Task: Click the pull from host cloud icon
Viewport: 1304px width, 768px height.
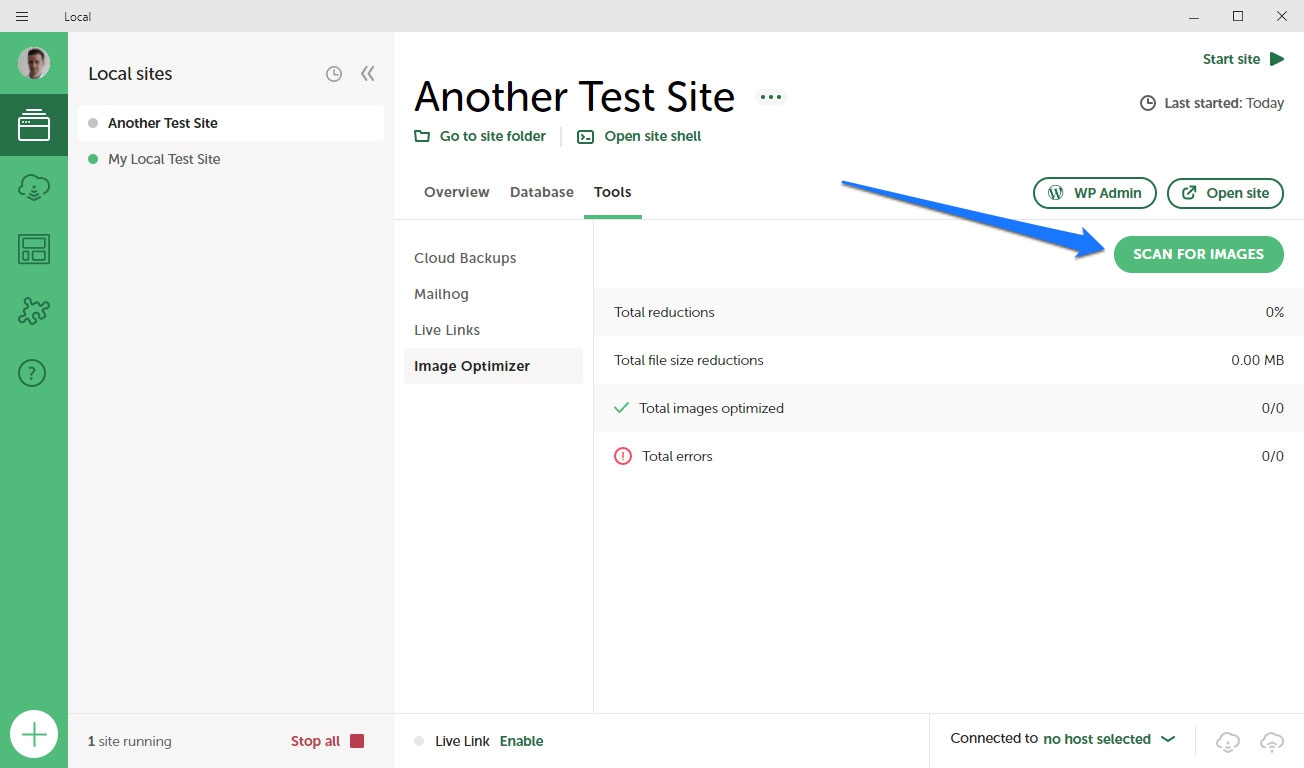Action: [1228, 741]
